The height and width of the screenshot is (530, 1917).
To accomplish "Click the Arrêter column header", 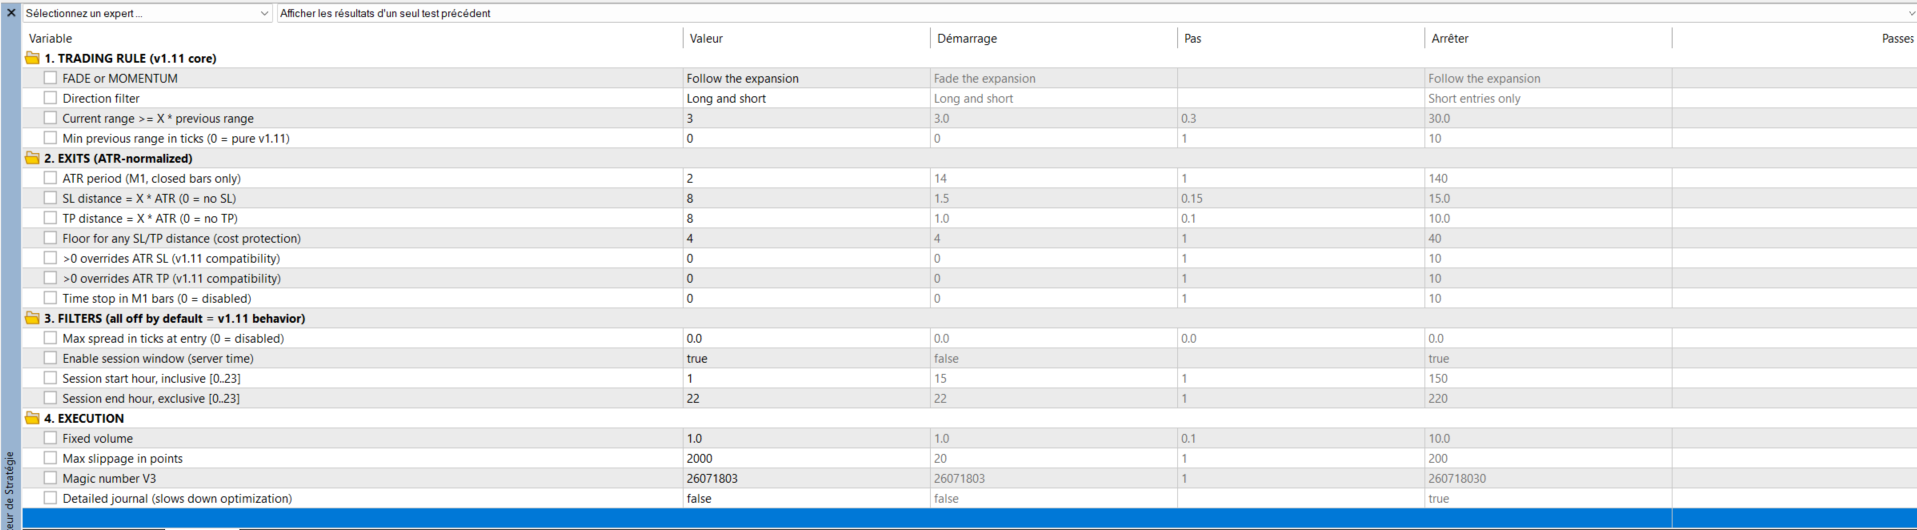I will coord(1547,38).
